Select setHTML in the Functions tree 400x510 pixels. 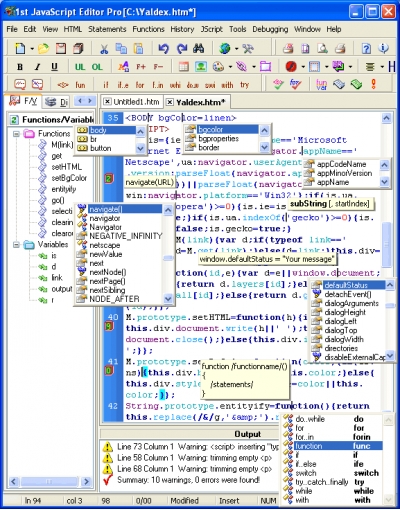[x=66, y=167]
